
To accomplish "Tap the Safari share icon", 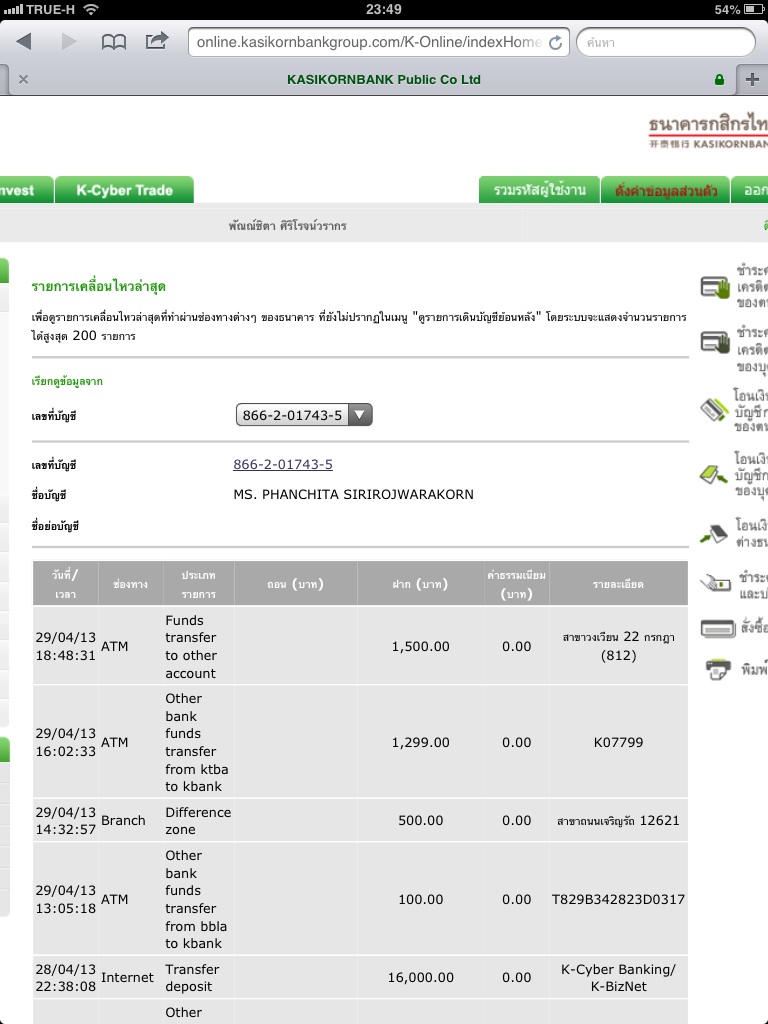I will tap(157, 42).
